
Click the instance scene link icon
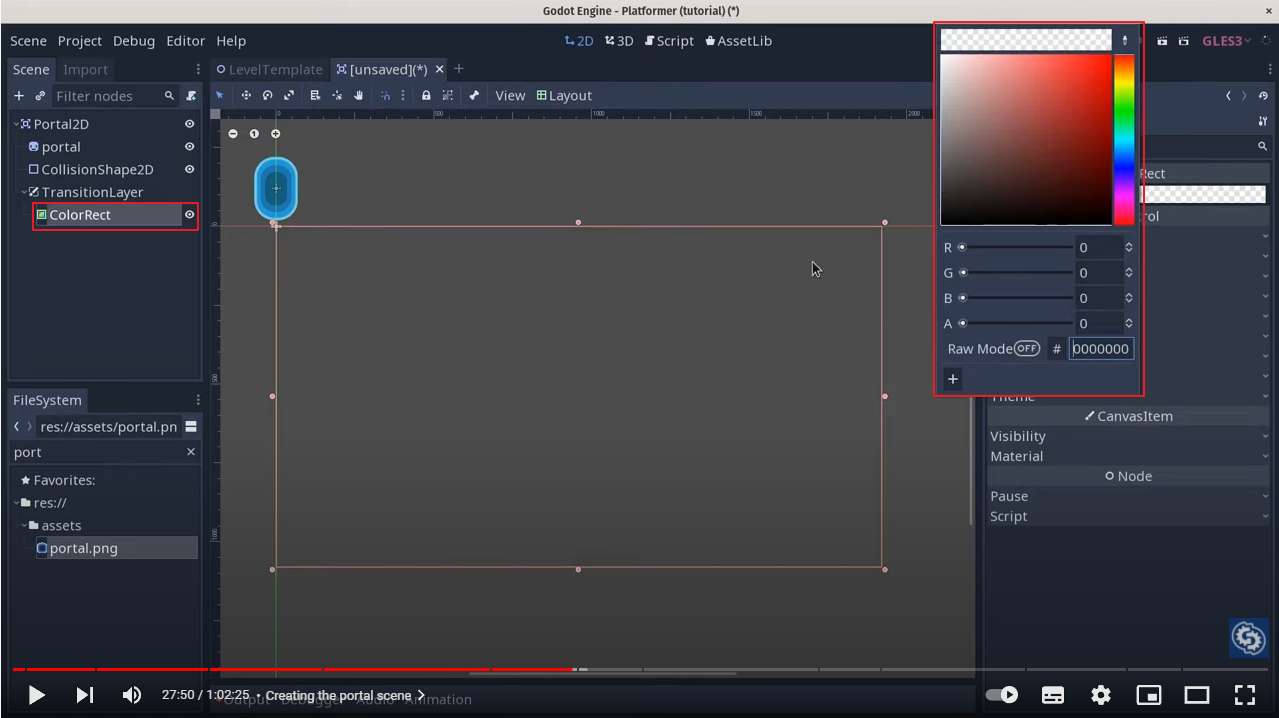click(x=40, y=96)
